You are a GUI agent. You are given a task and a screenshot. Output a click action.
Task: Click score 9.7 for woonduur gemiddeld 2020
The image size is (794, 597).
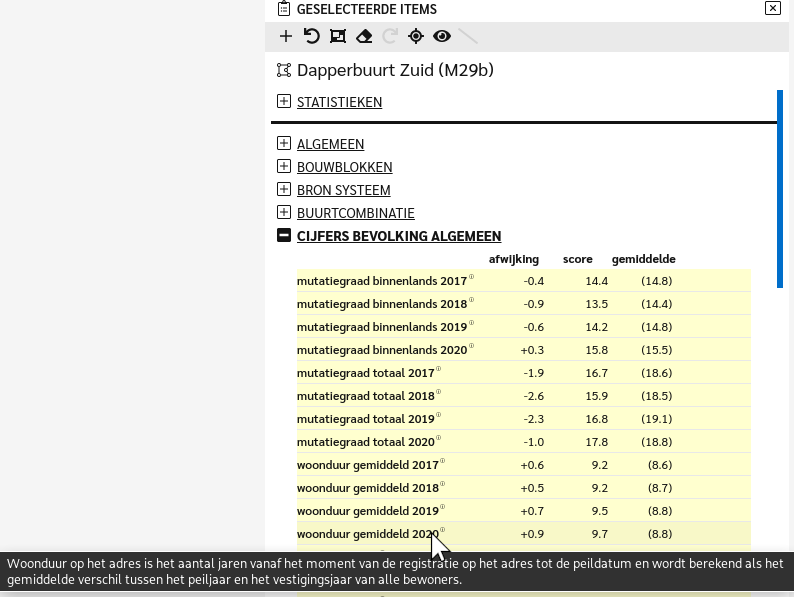(600, 534)
